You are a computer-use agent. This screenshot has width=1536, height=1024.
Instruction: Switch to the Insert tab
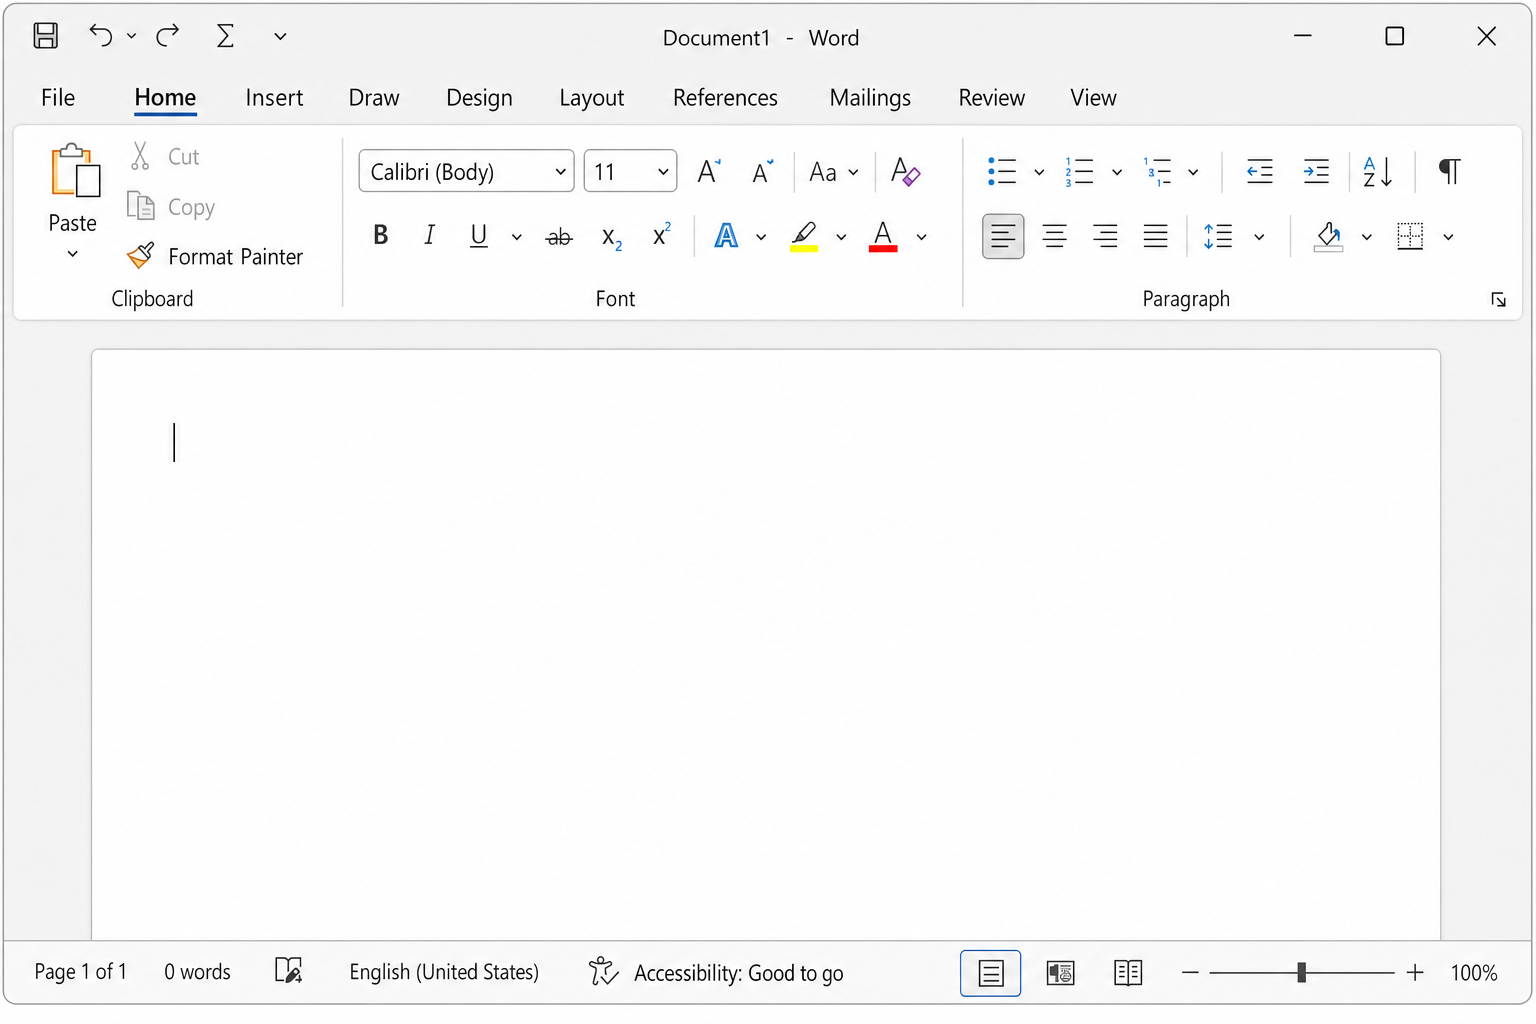pos(274,98)
